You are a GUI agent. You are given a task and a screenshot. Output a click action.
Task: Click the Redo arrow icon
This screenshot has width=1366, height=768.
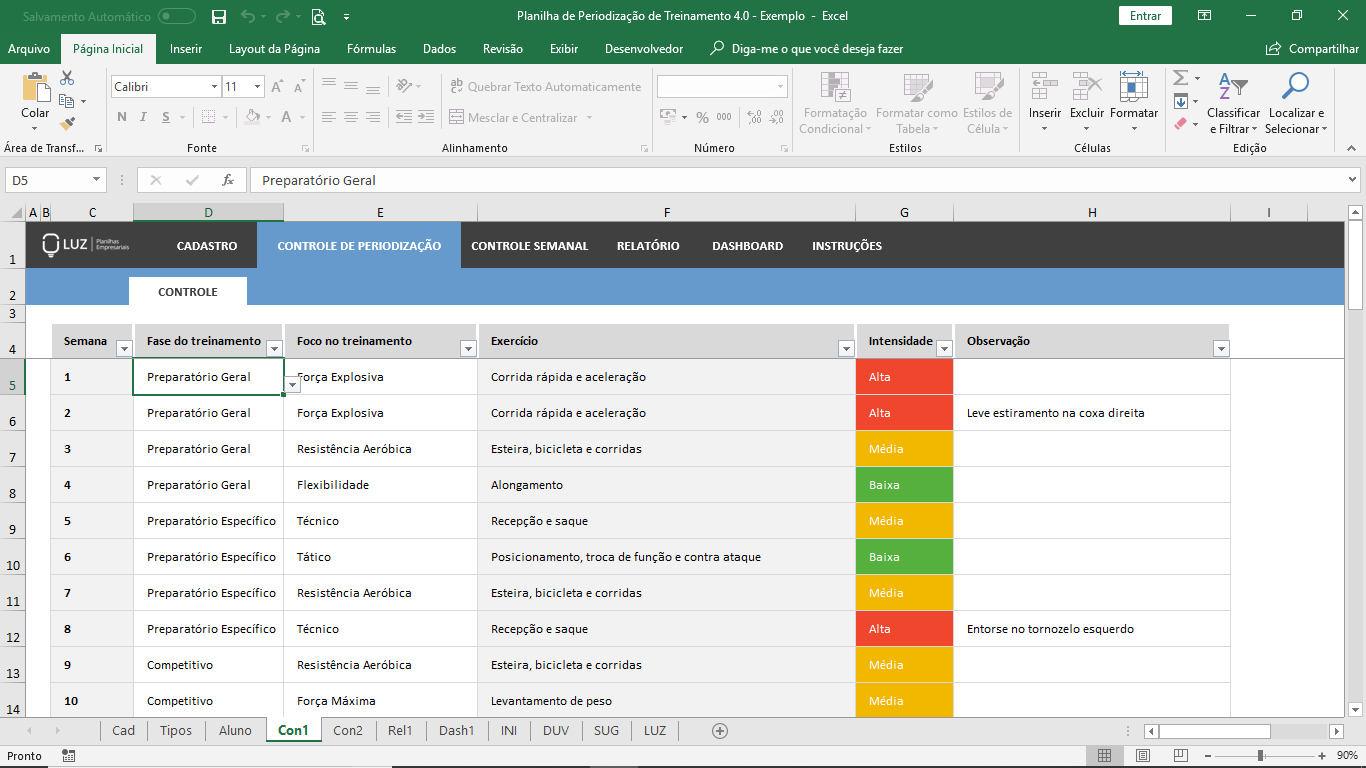(x=283, y=16)
